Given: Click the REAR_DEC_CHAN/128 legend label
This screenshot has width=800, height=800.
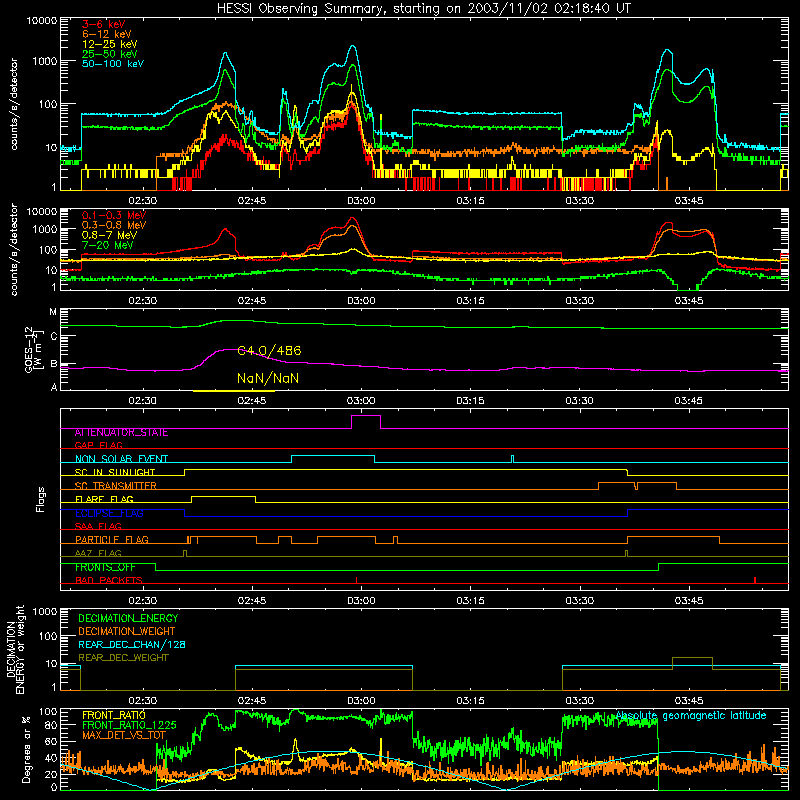Looking at the screenshot, I should tap(132, 644).
